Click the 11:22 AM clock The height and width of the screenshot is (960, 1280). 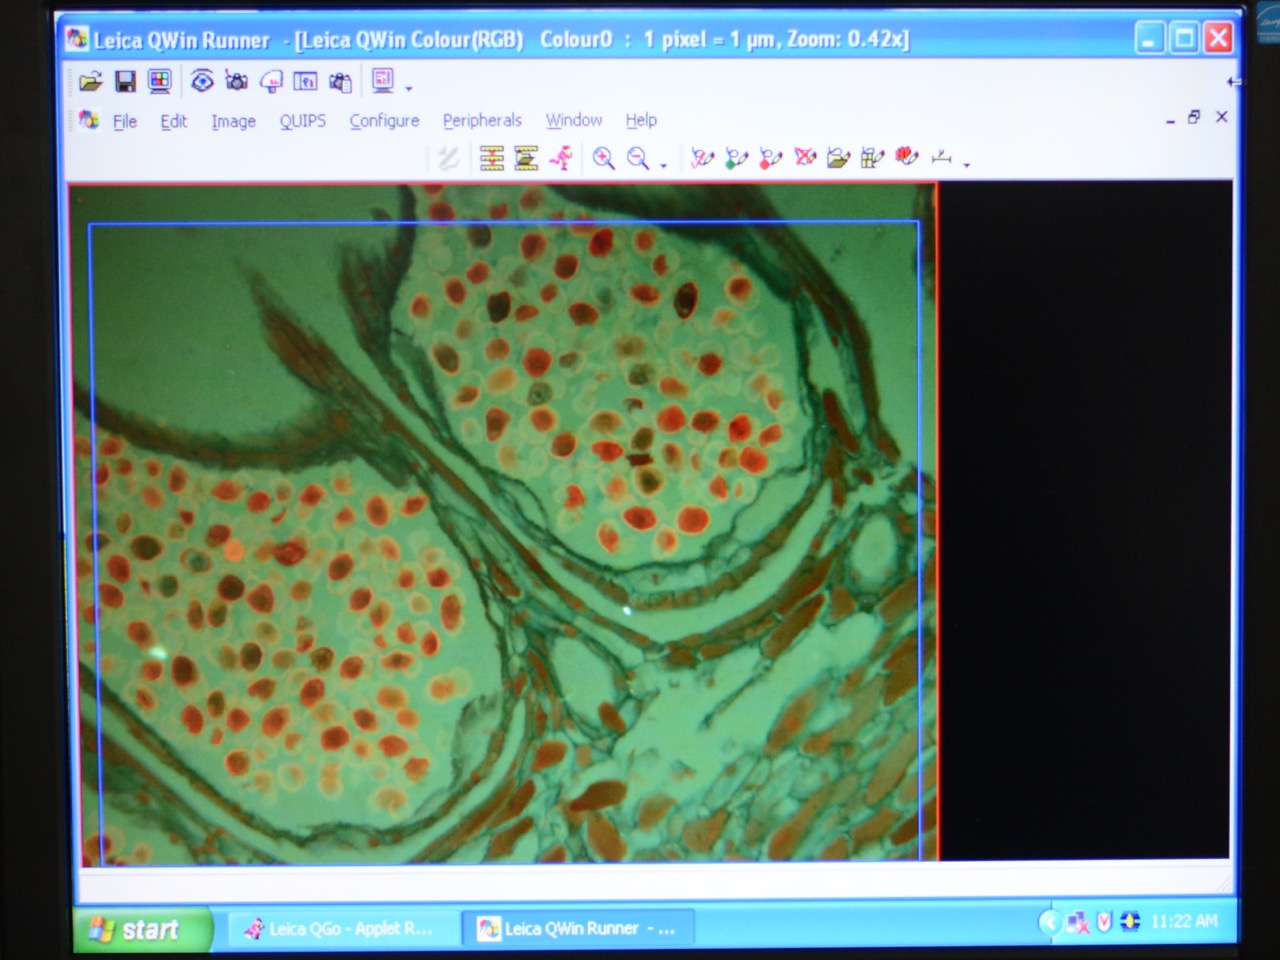tap(1184, 921)
